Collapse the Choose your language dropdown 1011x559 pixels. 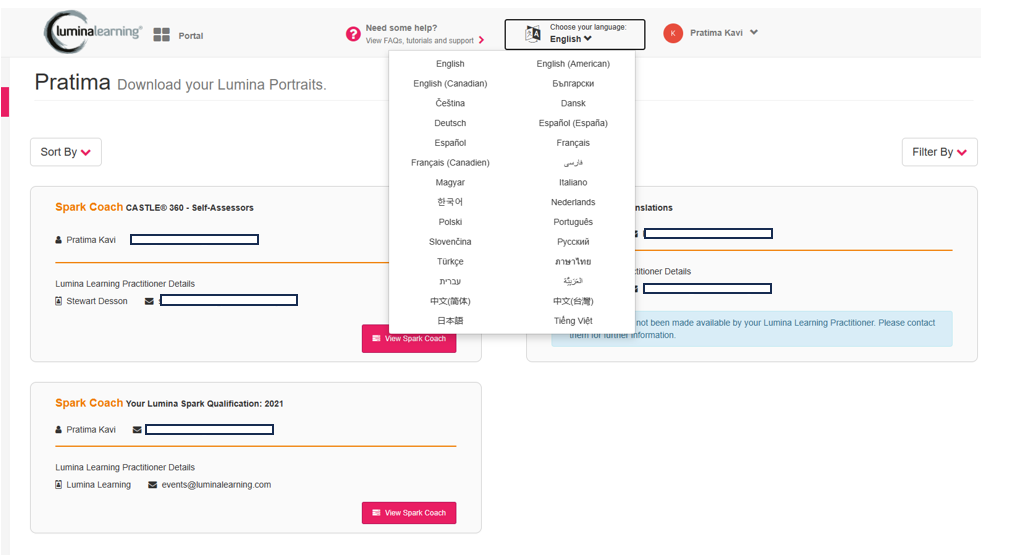pos(574,34)
